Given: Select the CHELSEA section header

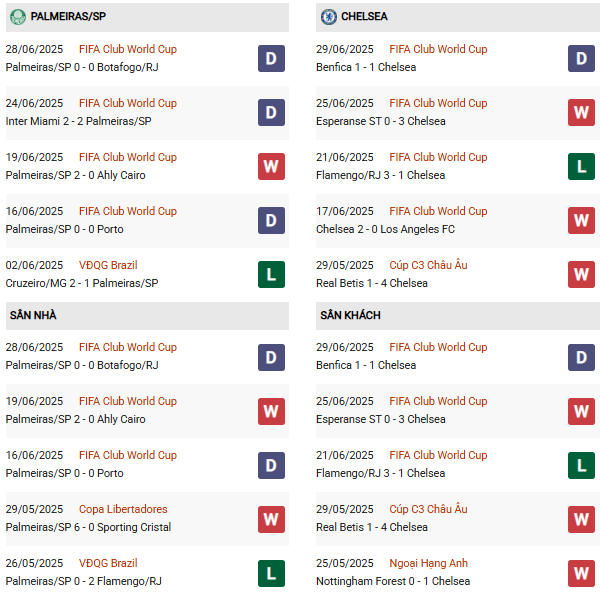Looking at the screenshot, I should pyautogui.click(x=364, y=17).
